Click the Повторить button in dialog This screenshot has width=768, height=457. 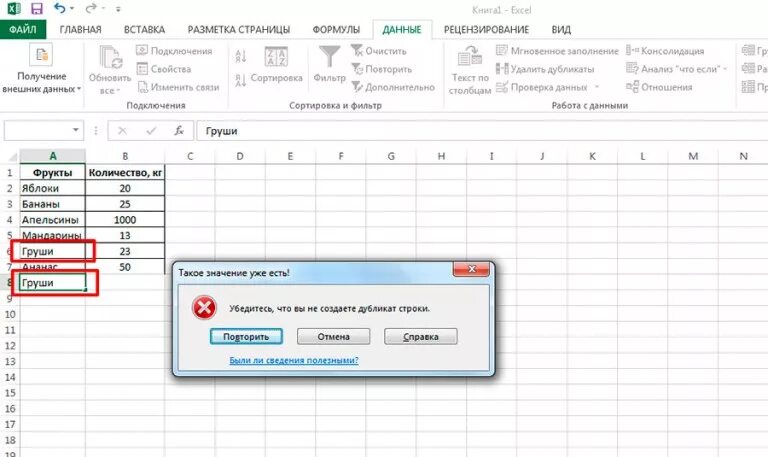246,337
